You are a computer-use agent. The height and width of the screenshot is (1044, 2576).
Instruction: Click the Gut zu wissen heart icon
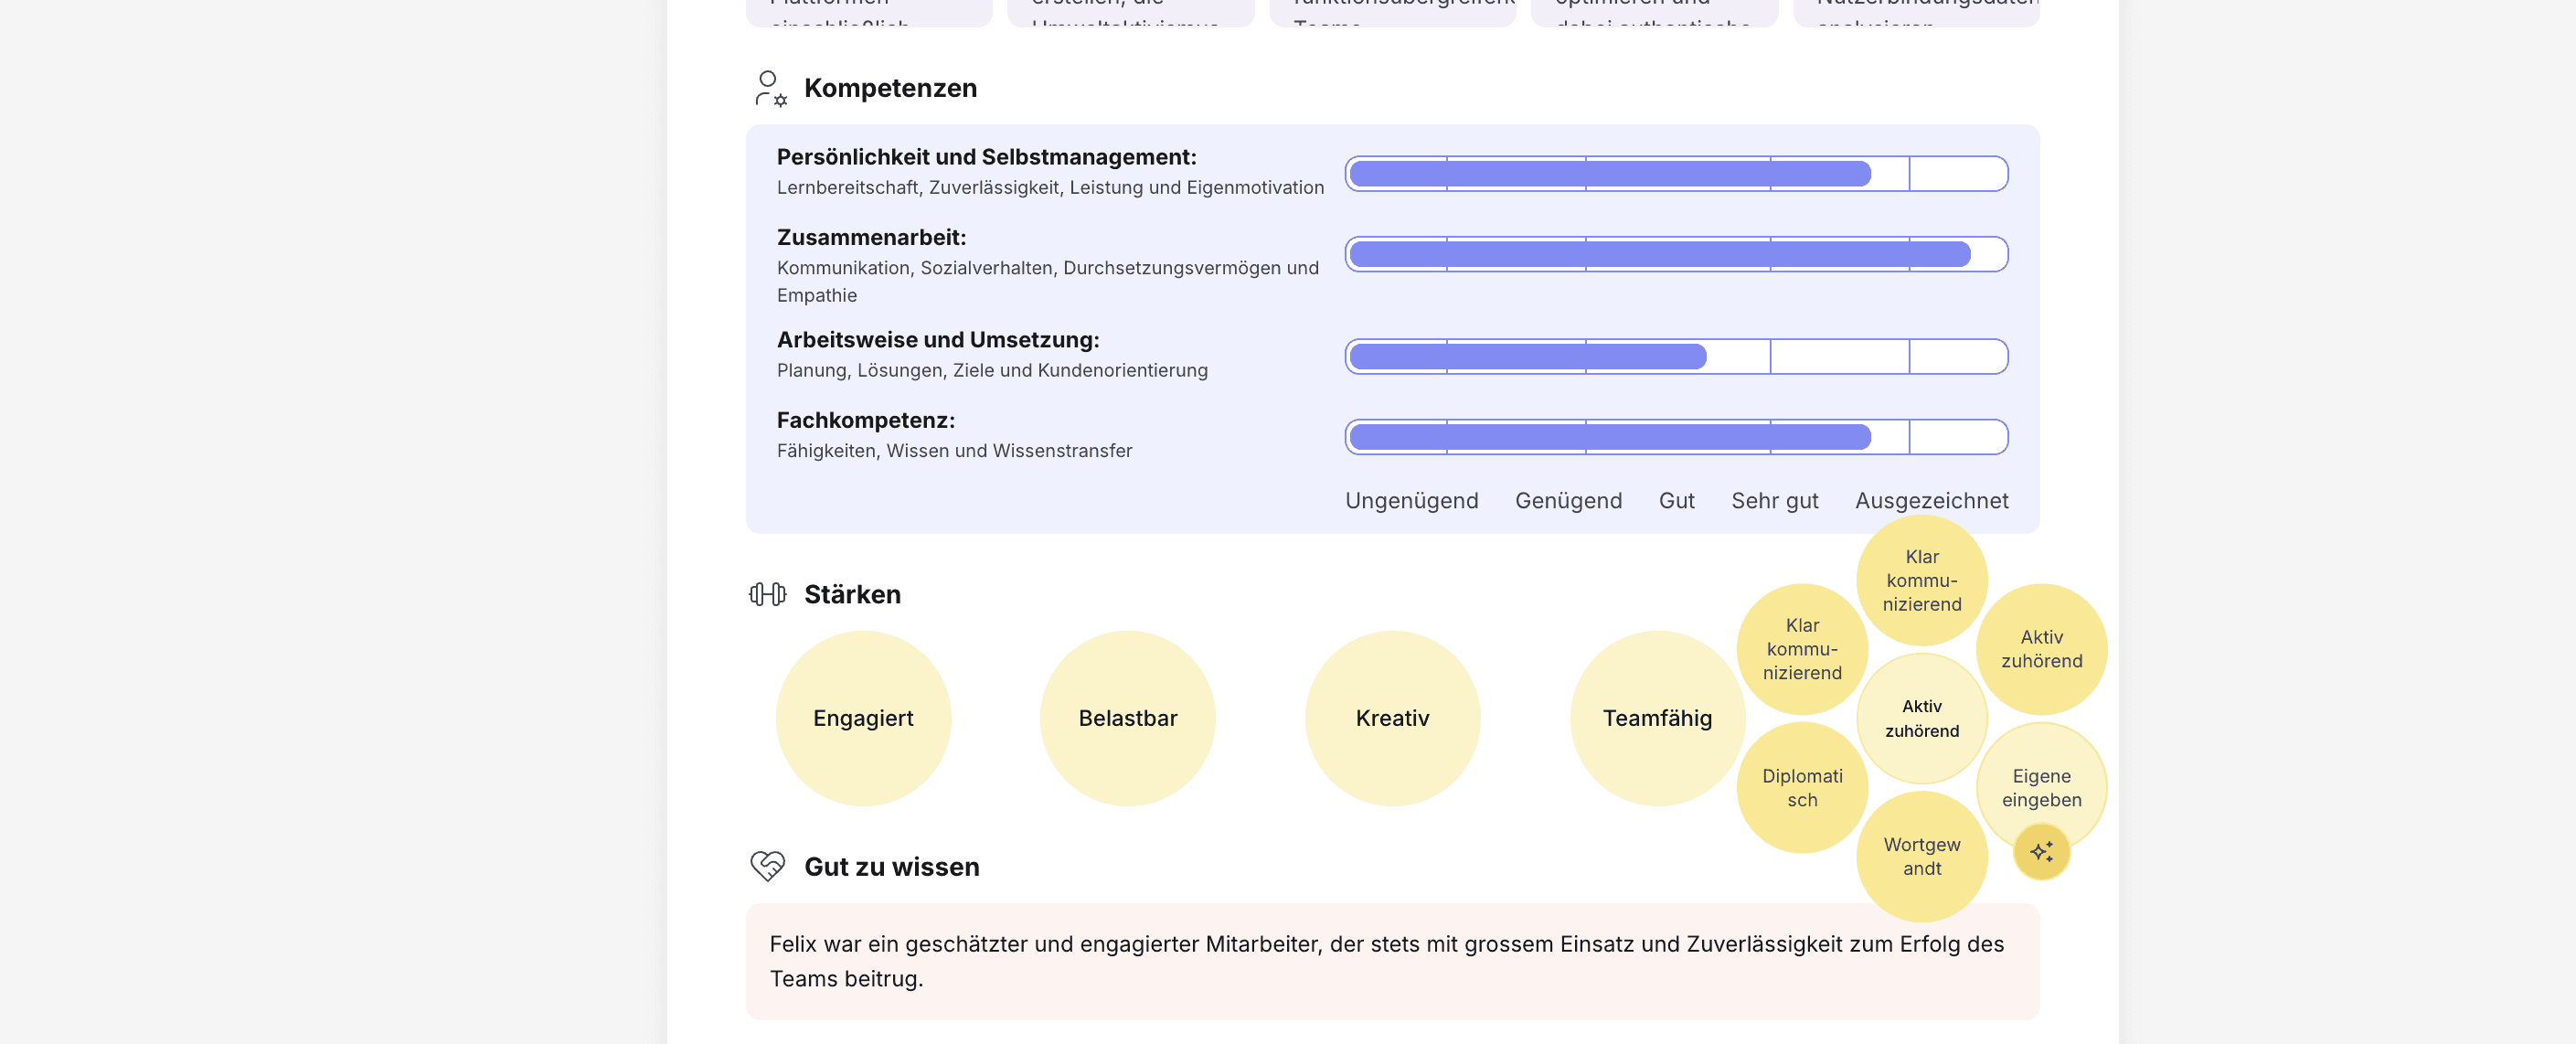pos(767,866)
